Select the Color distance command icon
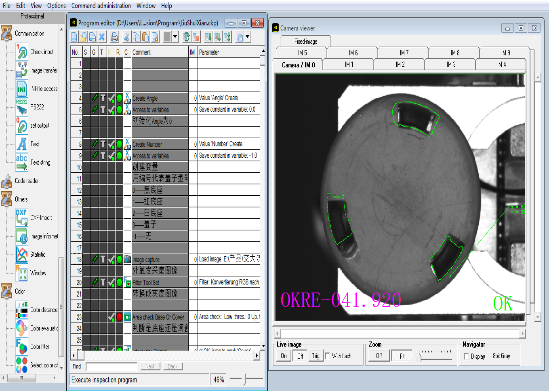The image size is (549, 391). click(x=22, y=309)
